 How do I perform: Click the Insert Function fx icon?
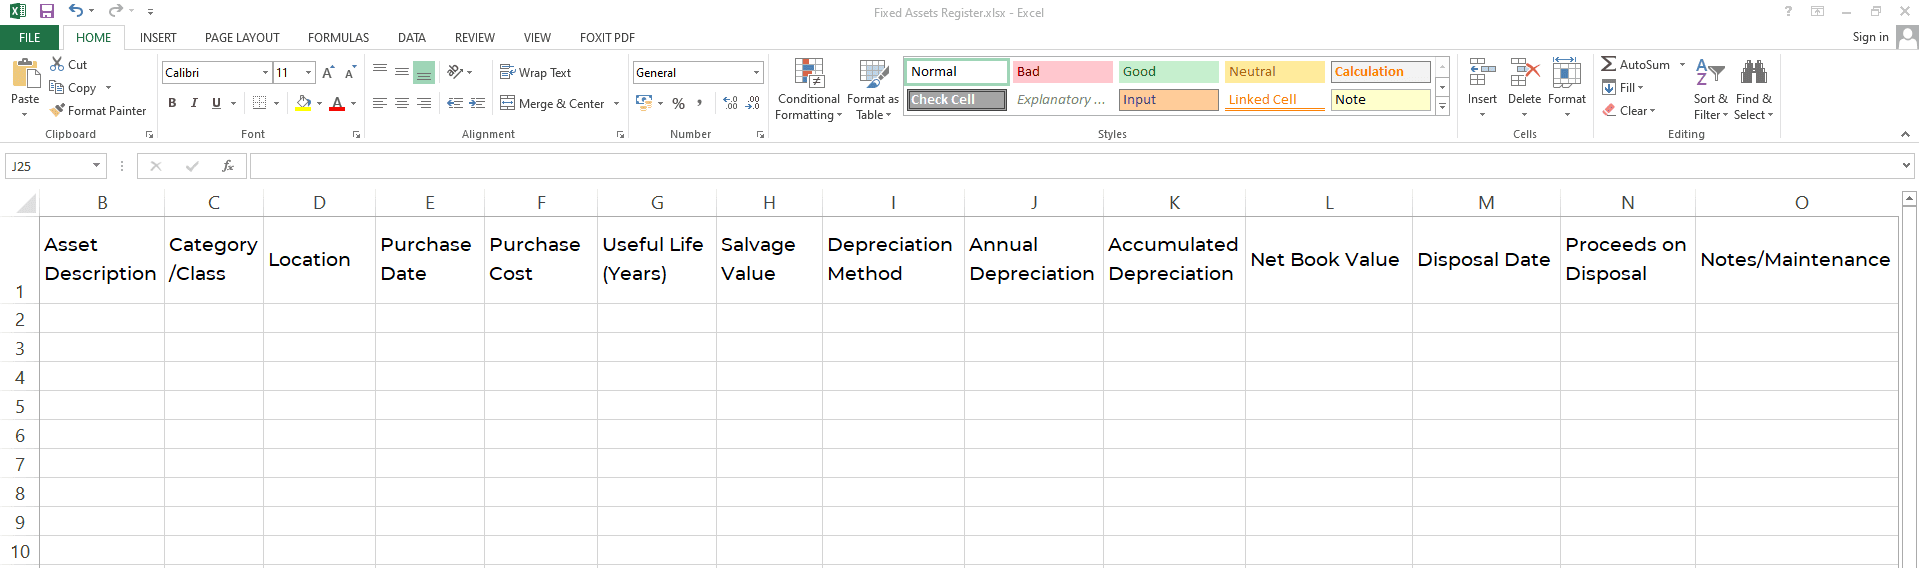click(228, 166)
